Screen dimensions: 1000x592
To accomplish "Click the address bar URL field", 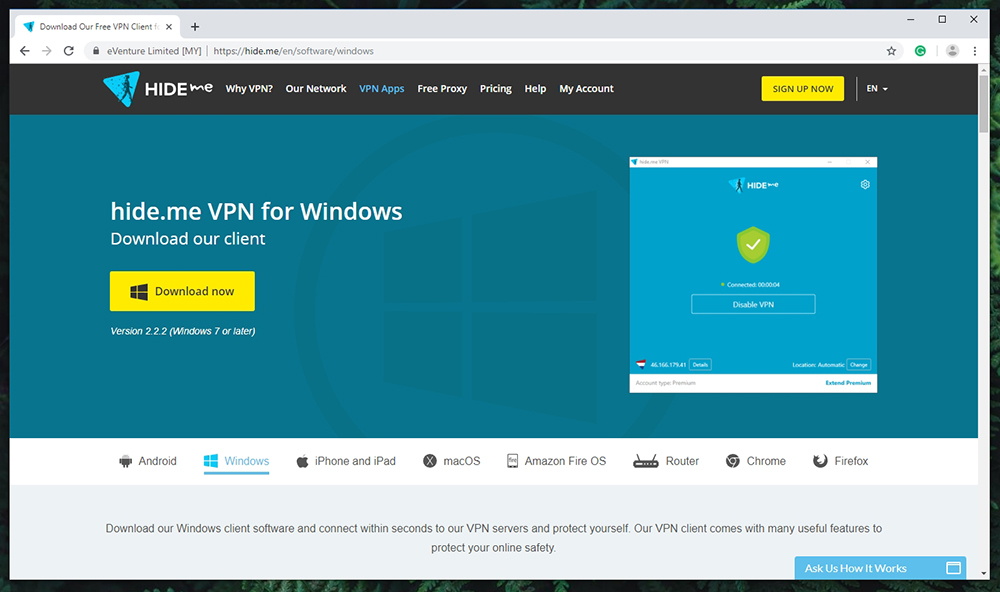I will 500,51.
